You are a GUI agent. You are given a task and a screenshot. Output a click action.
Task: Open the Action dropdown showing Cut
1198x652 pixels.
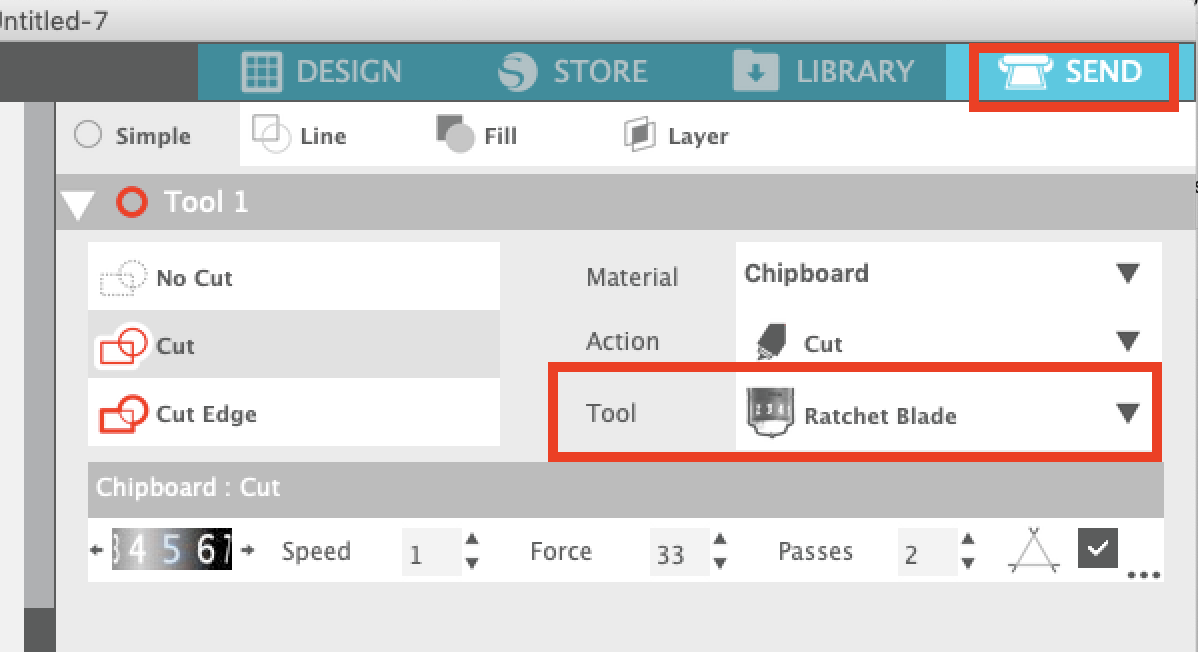[1131, 341]
